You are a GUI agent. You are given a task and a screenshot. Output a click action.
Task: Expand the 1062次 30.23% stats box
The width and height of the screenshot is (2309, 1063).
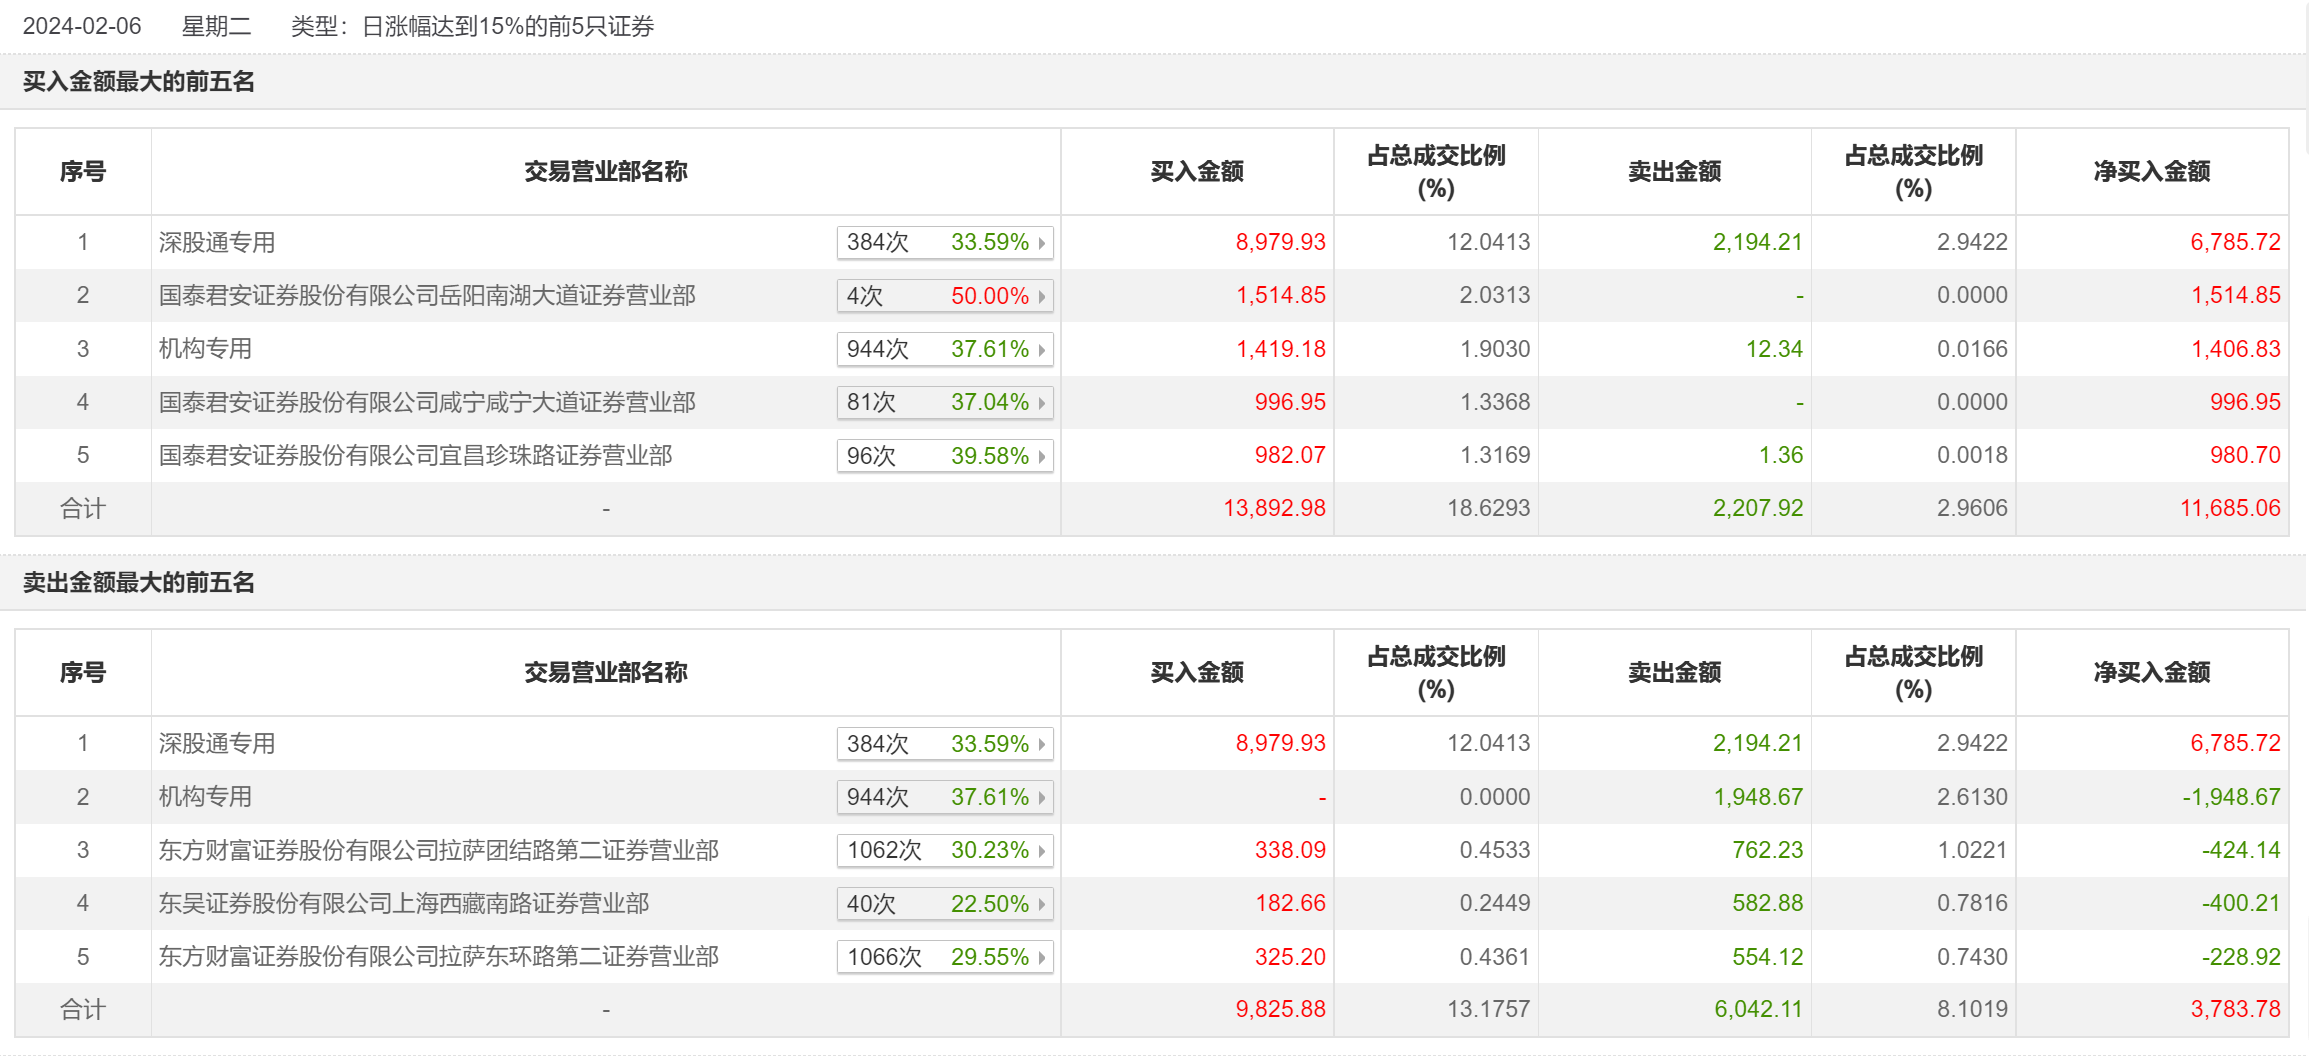pyautogui.click(x=944, y=851)
